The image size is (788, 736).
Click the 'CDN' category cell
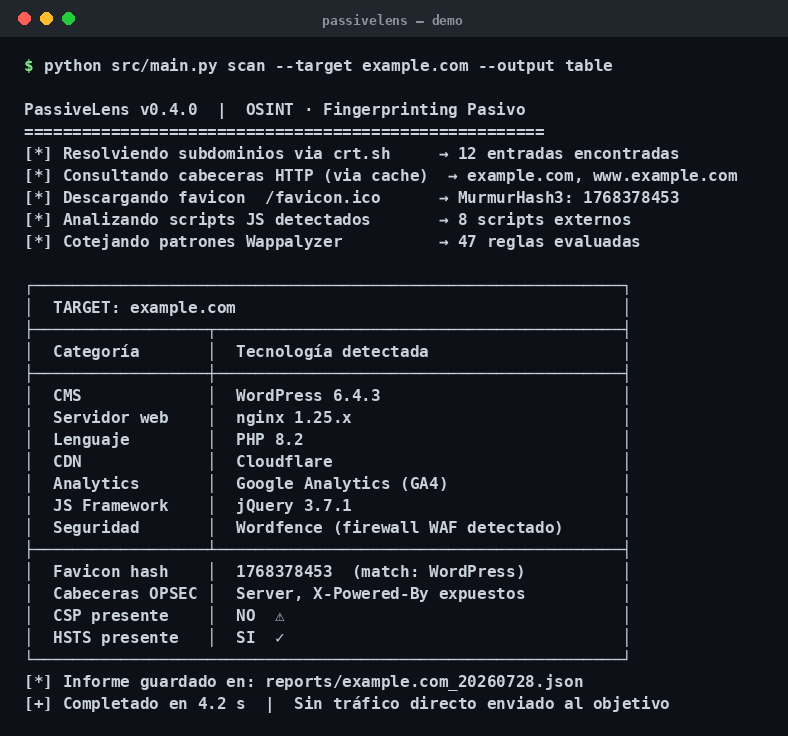(x=67, y=461)
